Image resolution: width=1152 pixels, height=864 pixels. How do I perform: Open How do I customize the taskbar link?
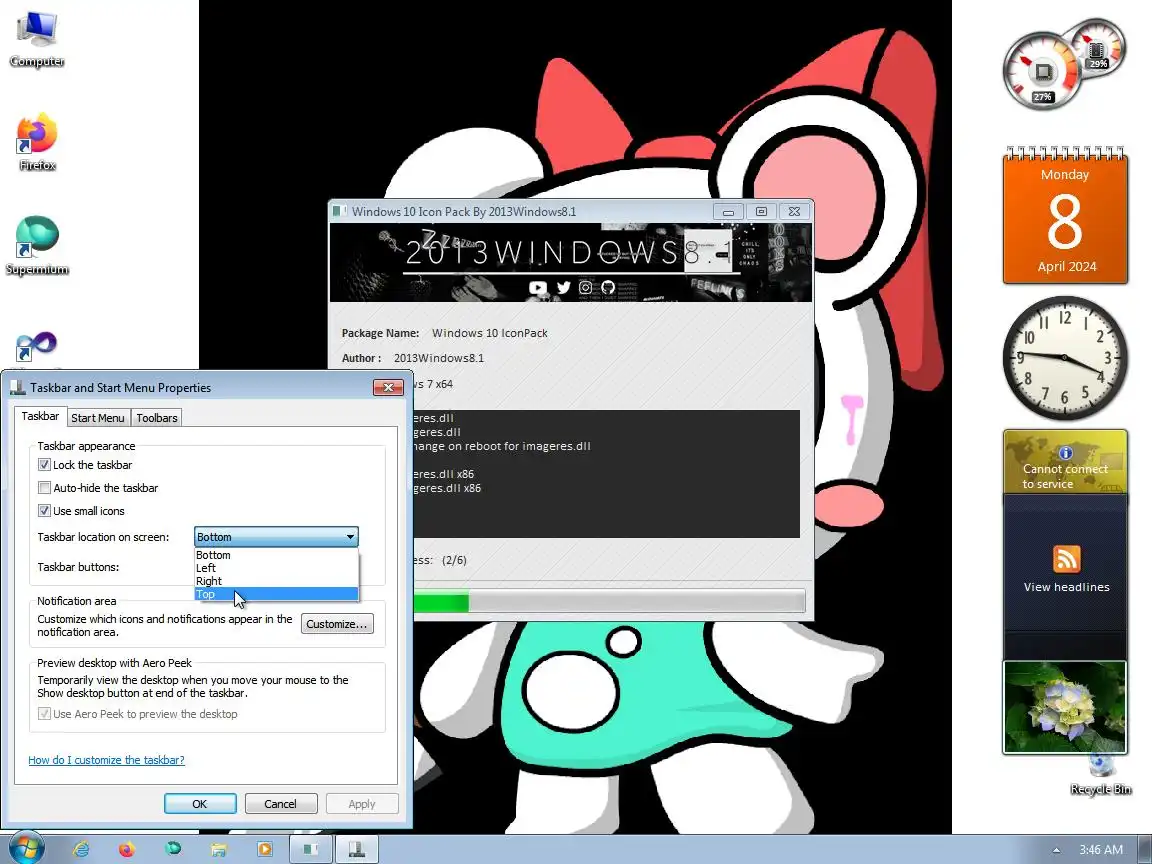(107, 760)
